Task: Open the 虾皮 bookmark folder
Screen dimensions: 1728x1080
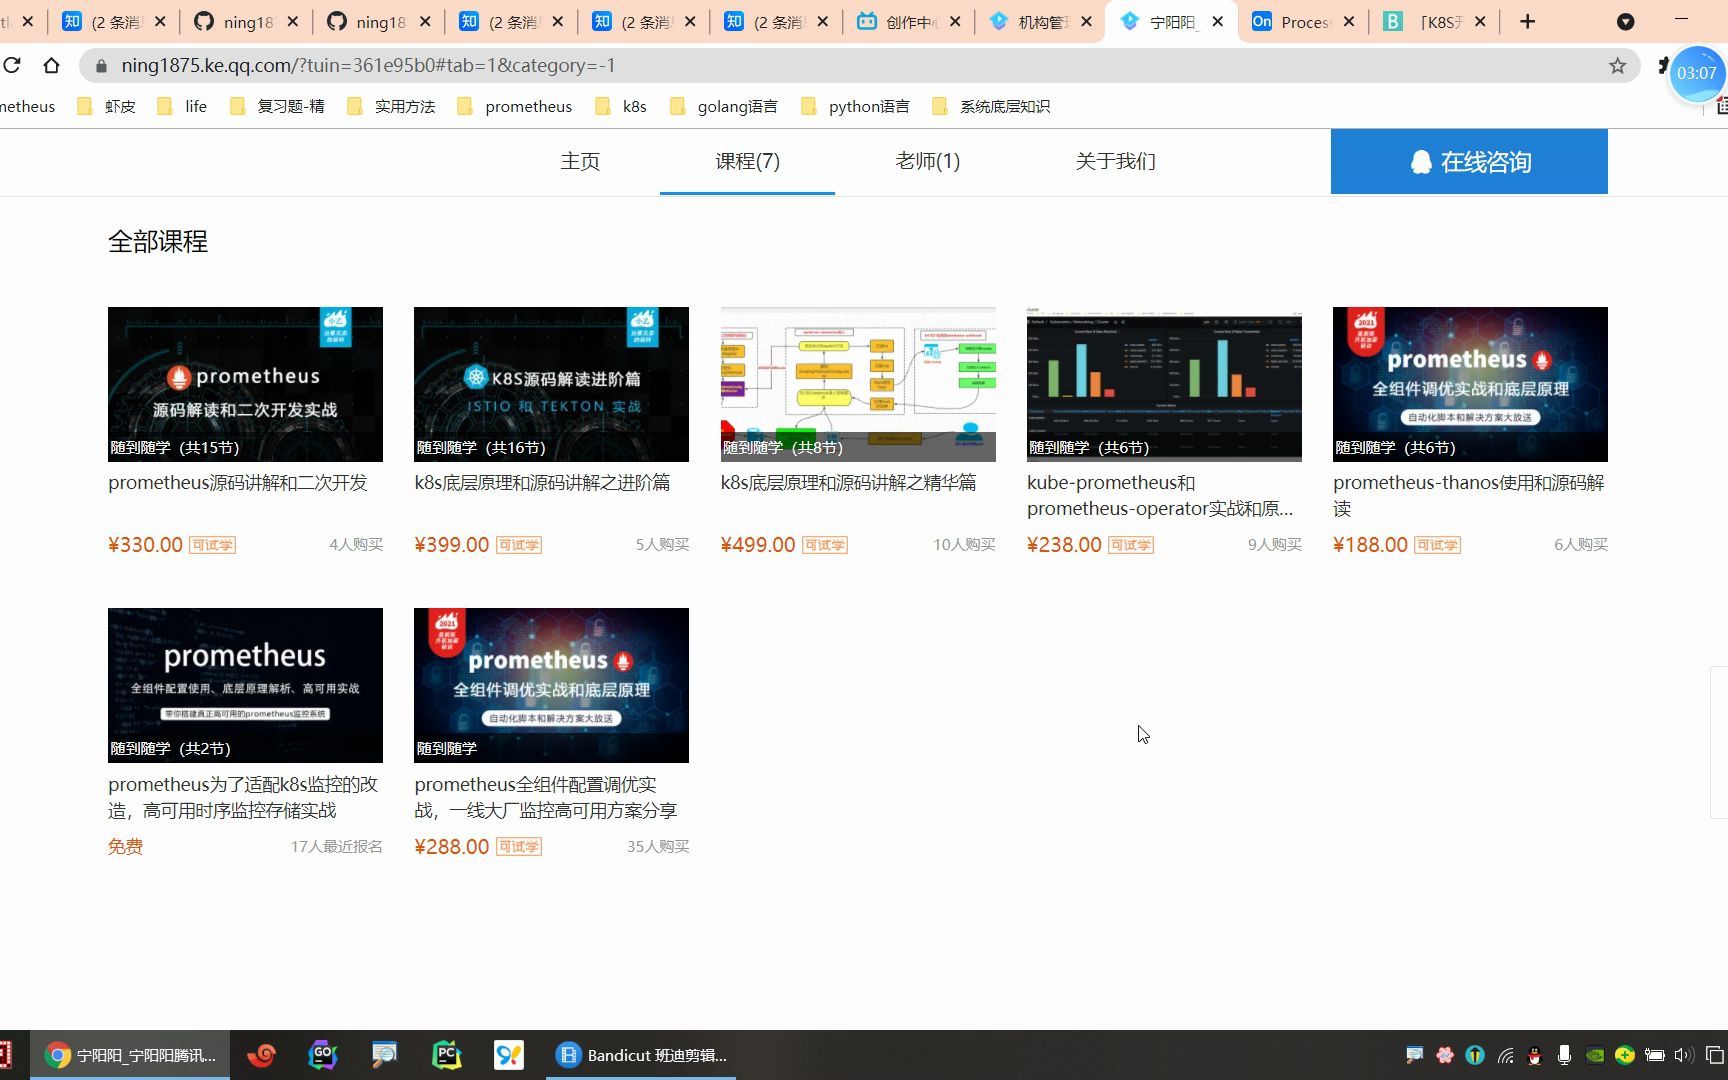Action: (106, 107)
